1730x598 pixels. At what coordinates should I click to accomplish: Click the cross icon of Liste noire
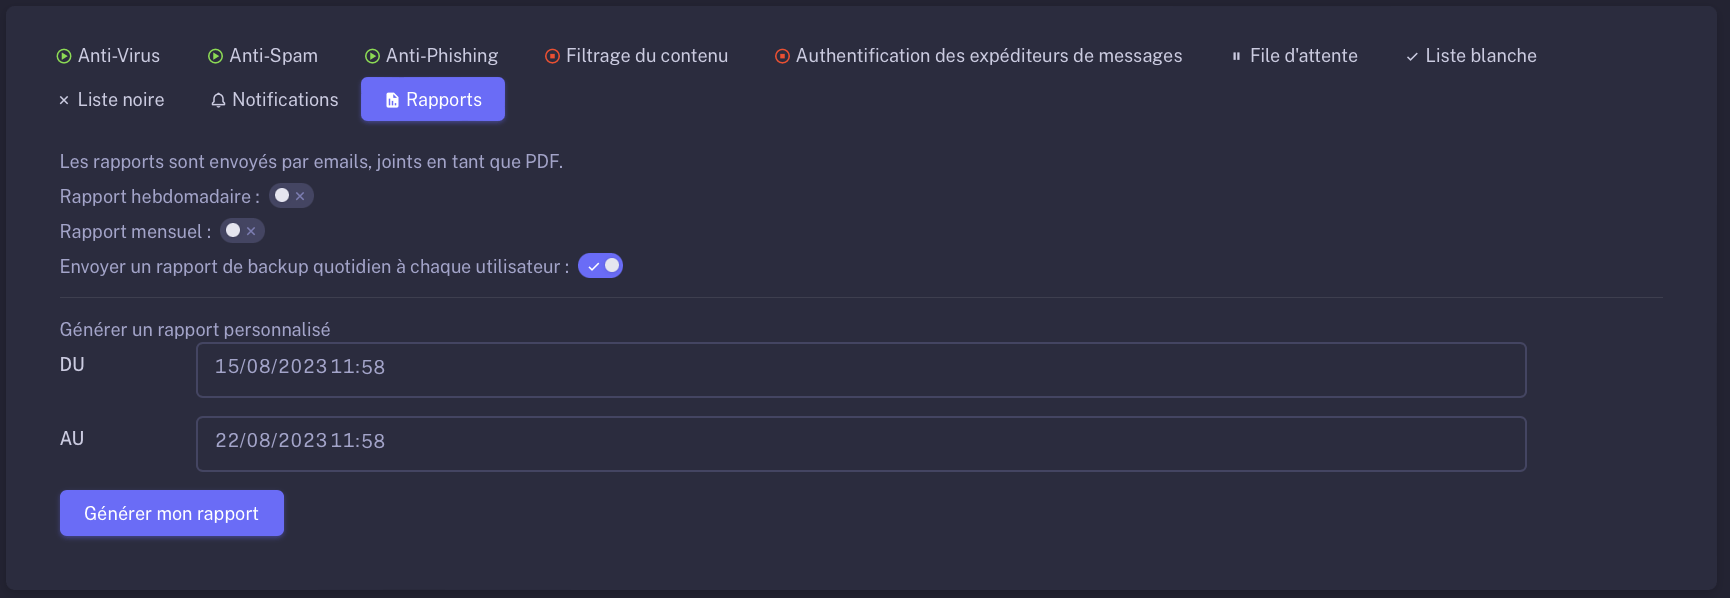click(x=64, y=100)
